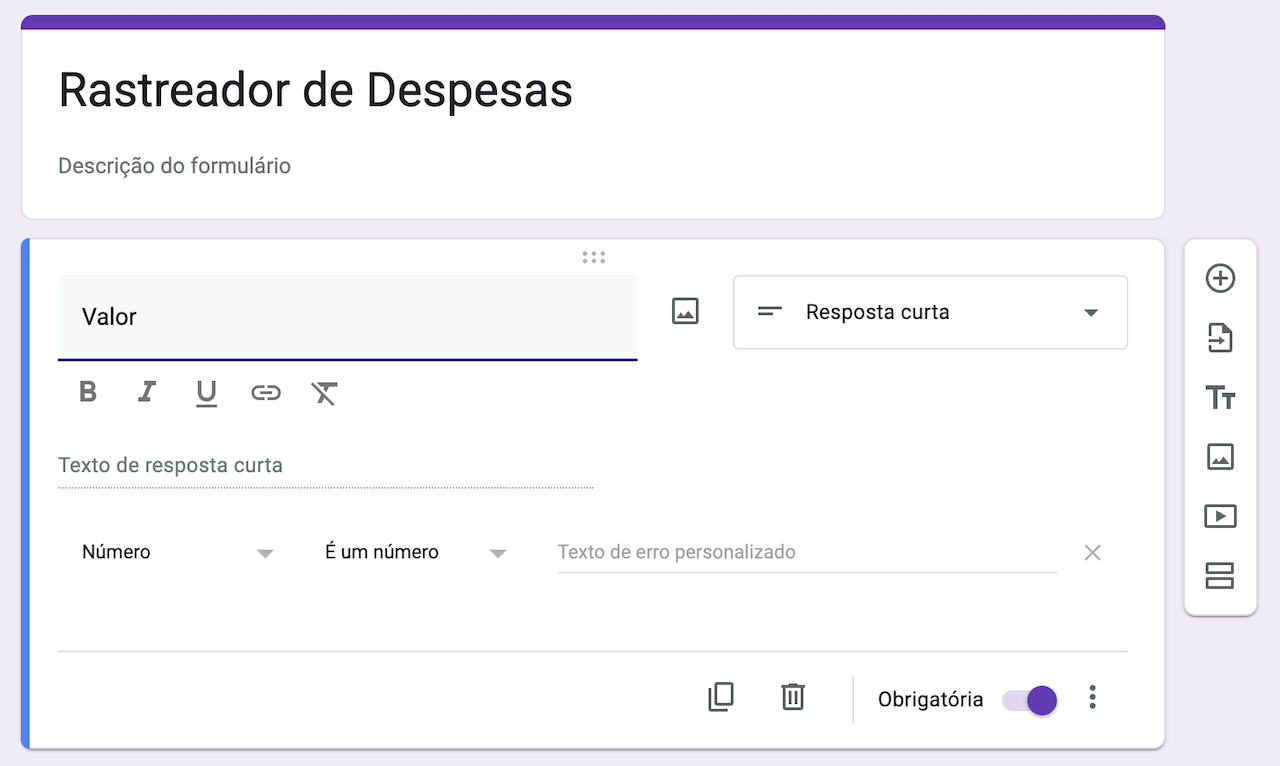Screen dimensions: 1280x766
Task: Remove formatting from the question title
Action: 324,393
